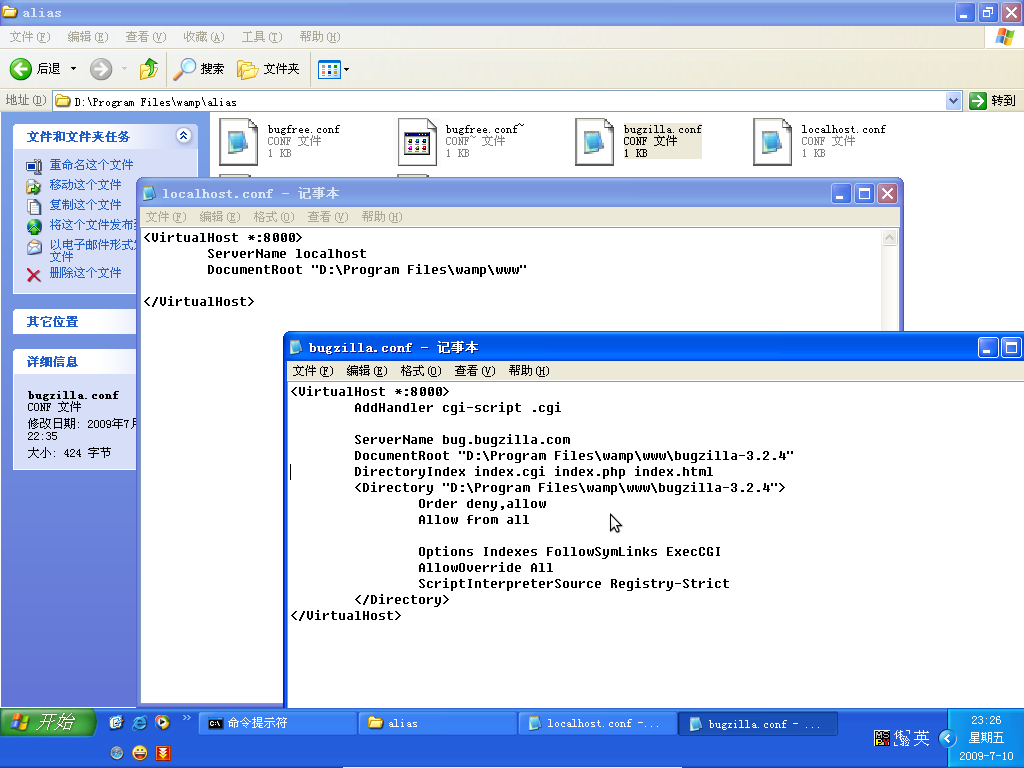Screen dimensions: 1024x768
Task: Click the Options Indexes FollowSymLinks ExecCGI line
Action: [x=569, y=551]
